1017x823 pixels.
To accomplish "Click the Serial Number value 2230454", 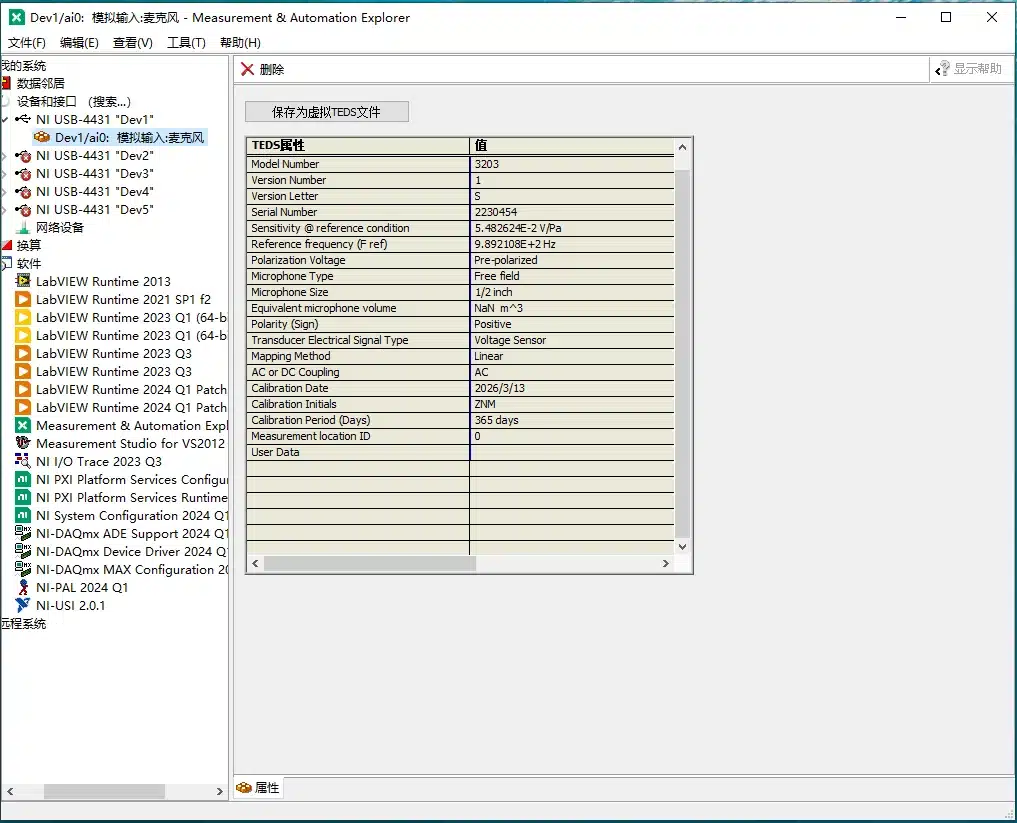I will coord(496,212).
